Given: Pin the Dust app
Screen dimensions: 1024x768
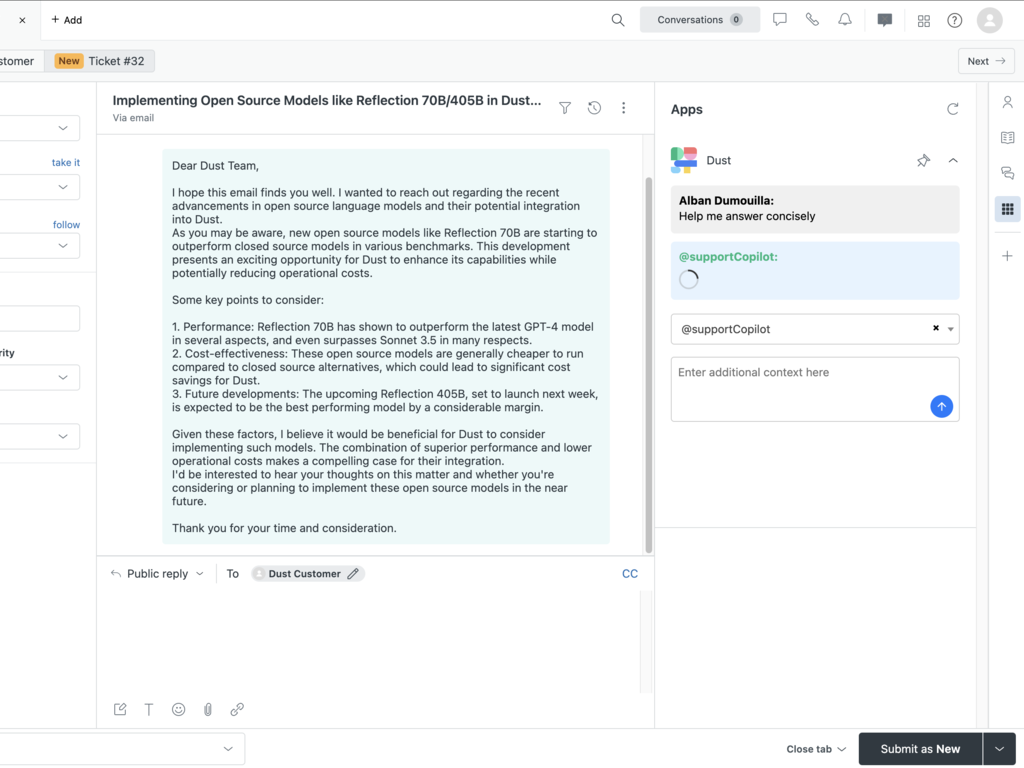Looking at the screenshot, I should tap(923, 160).
